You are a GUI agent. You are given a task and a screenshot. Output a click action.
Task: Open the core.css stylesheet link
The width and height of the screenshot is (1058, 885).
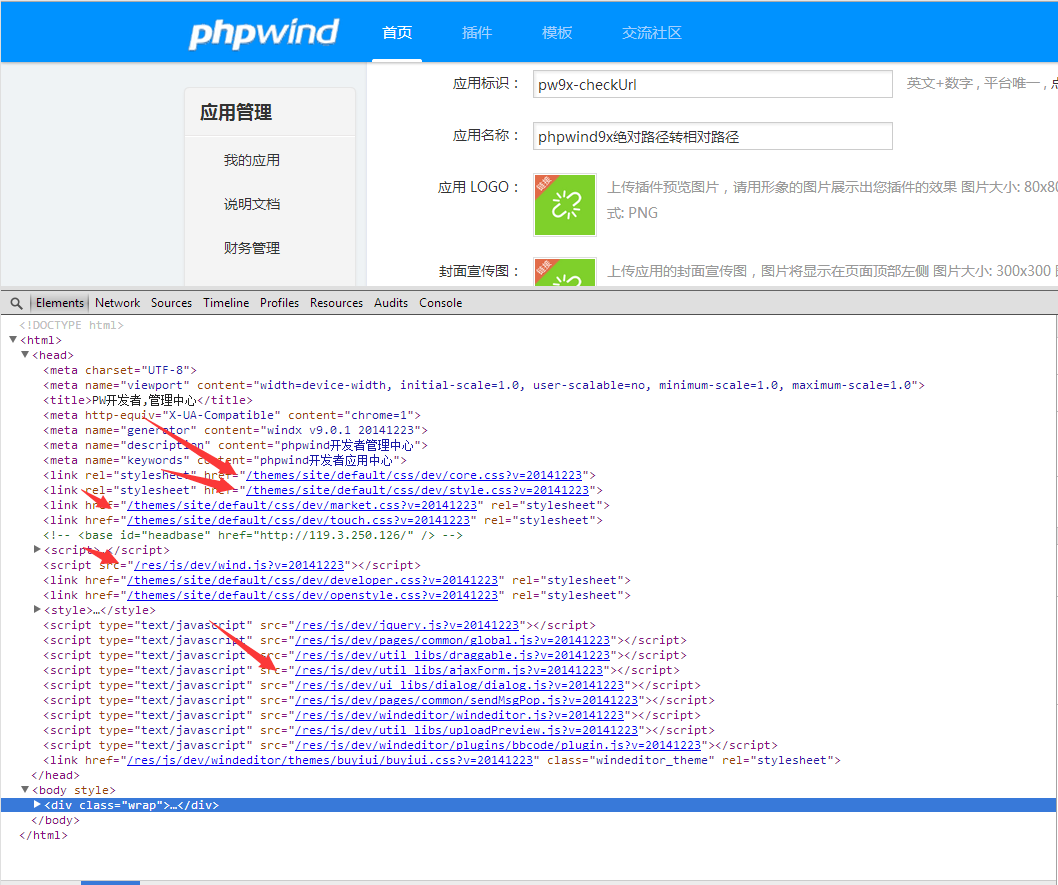[414, 475]
